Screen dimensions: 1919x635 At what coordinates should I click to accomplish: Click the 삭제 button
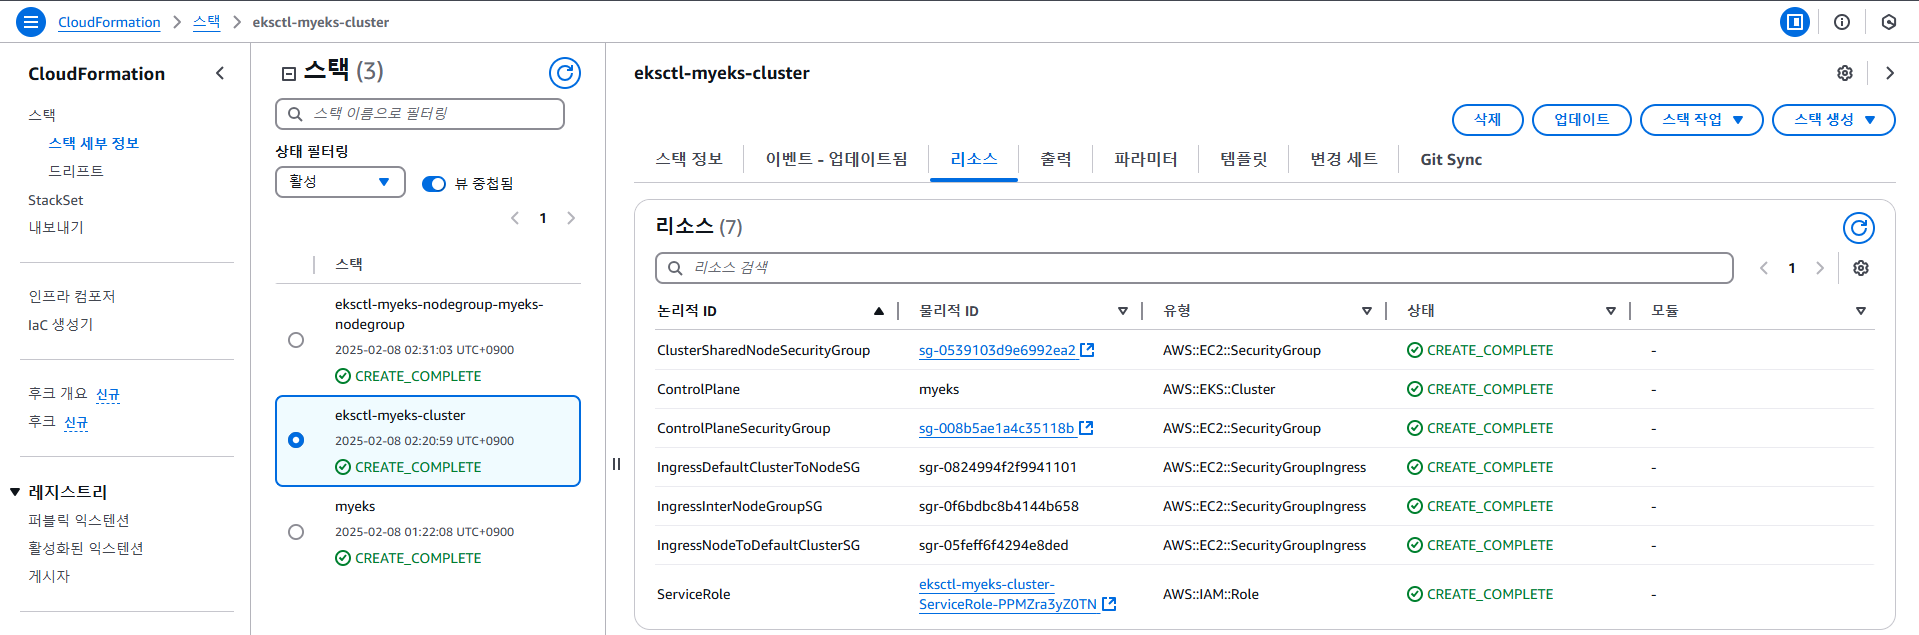(1488, 120)
